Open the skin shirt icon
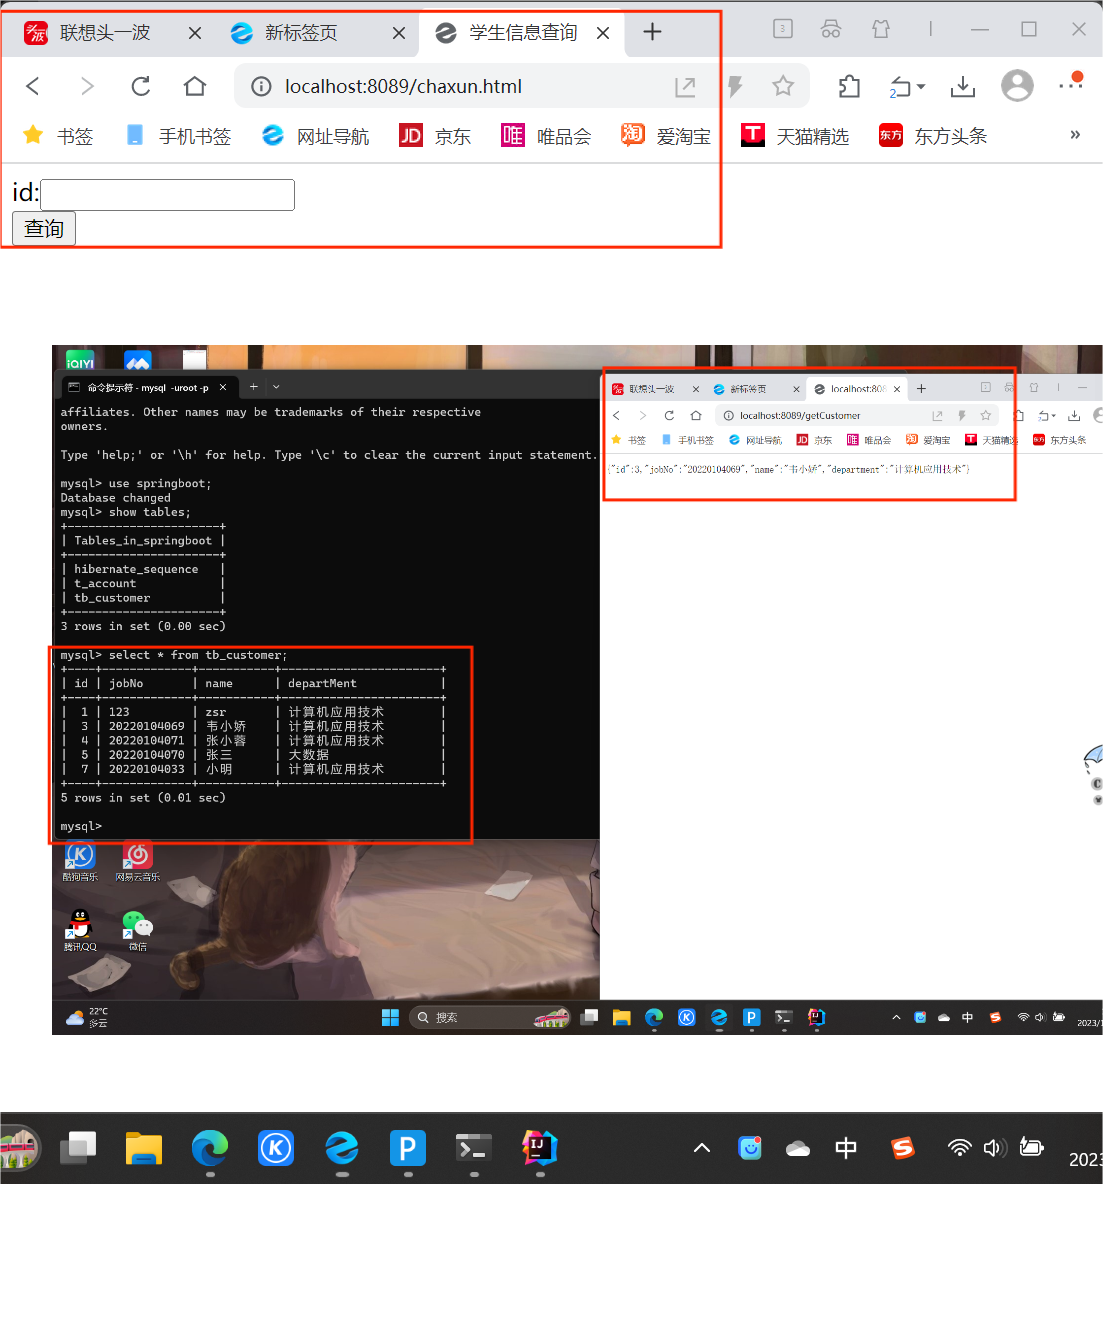The width and height of the screenshot is (1103, 1329). pos(881,29)
